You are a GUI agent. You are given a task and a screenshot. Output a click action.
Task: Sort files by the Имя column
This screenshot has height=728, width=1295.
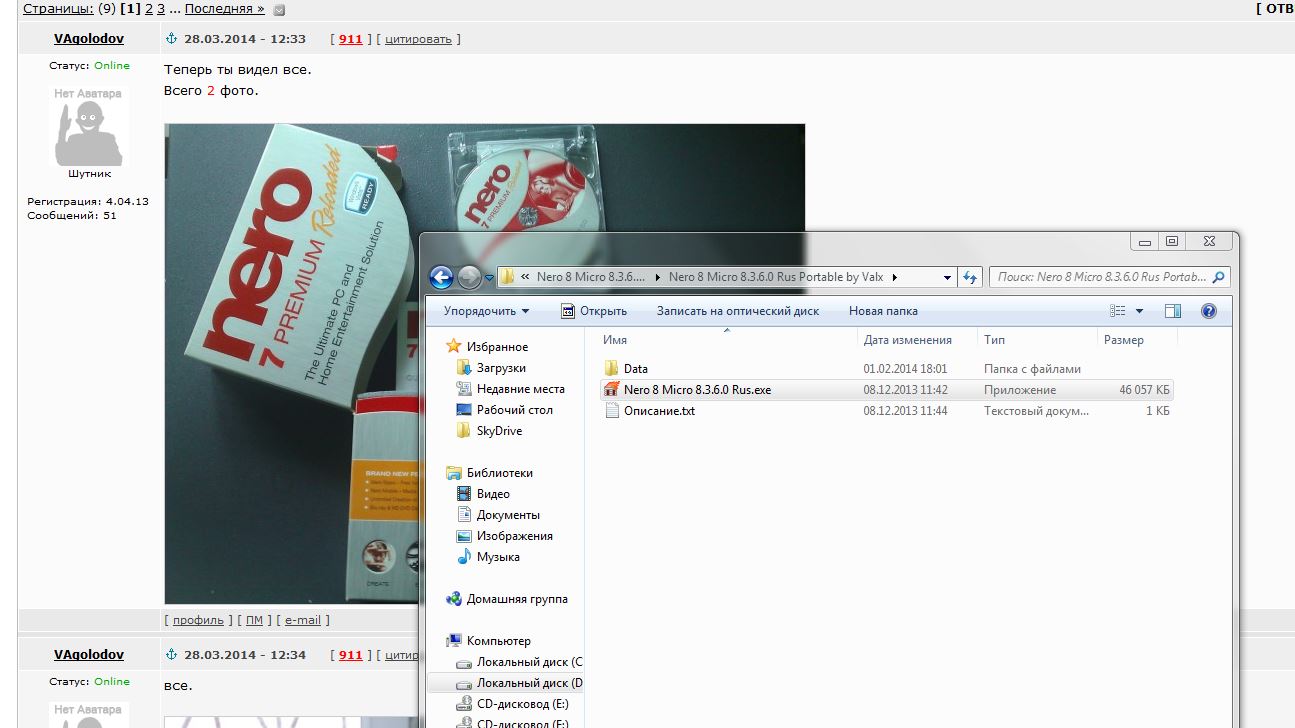(x=727, y=340)
